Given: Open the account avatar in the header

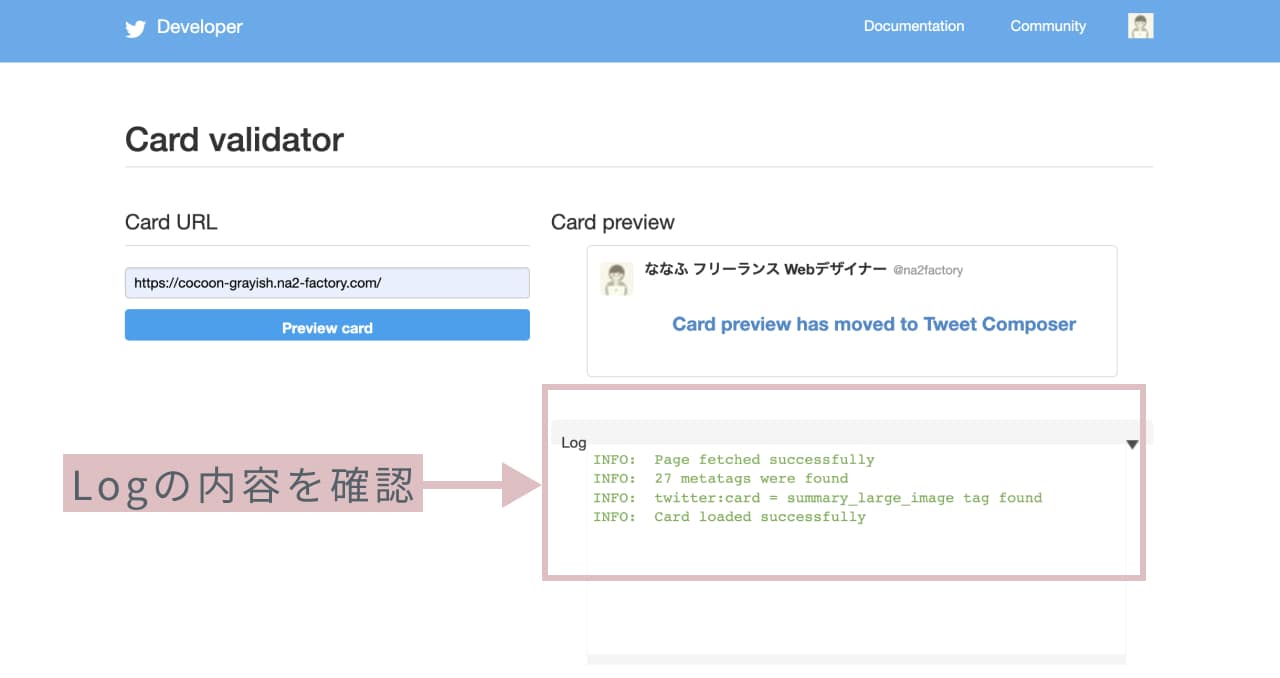Looking at the screenshot, I should click(1141, 26).
